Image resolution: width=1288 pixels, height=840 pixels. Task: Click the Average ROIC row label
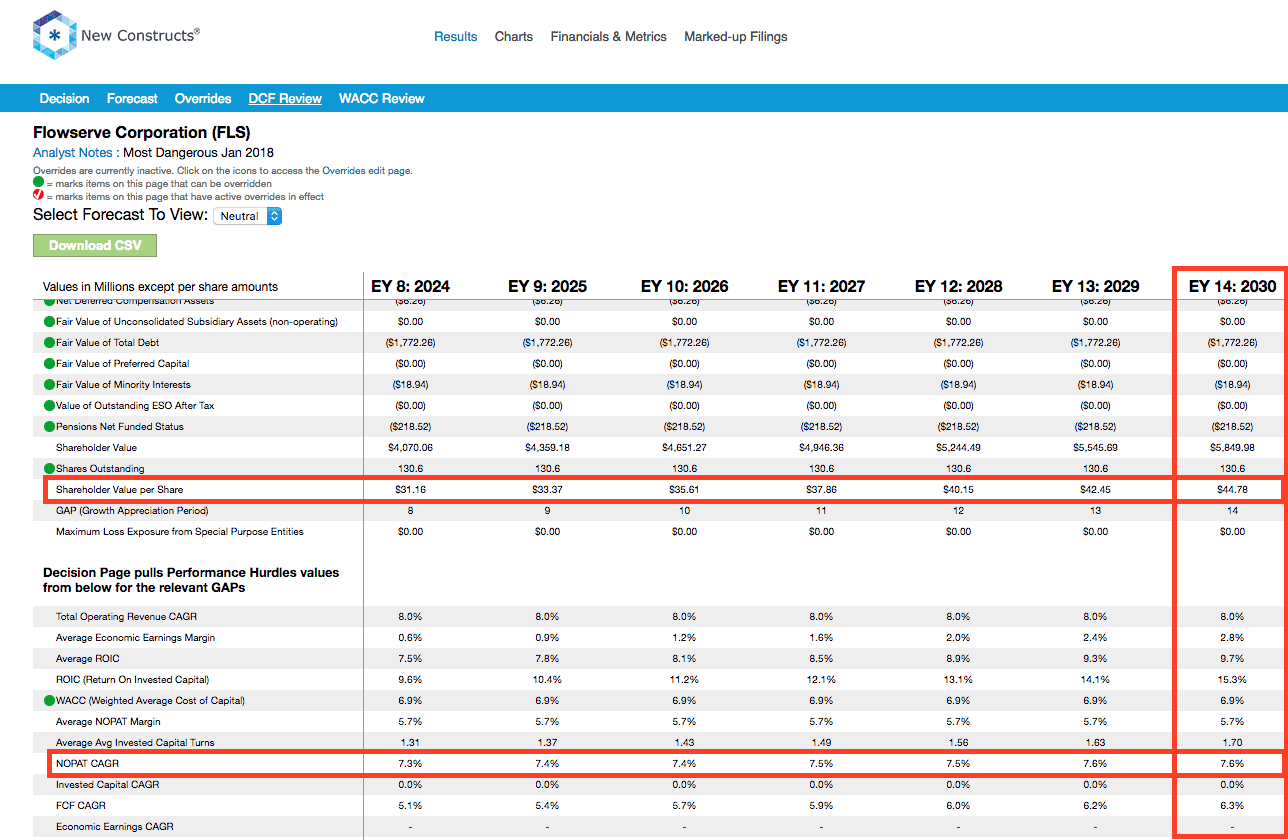click(87, 659)
